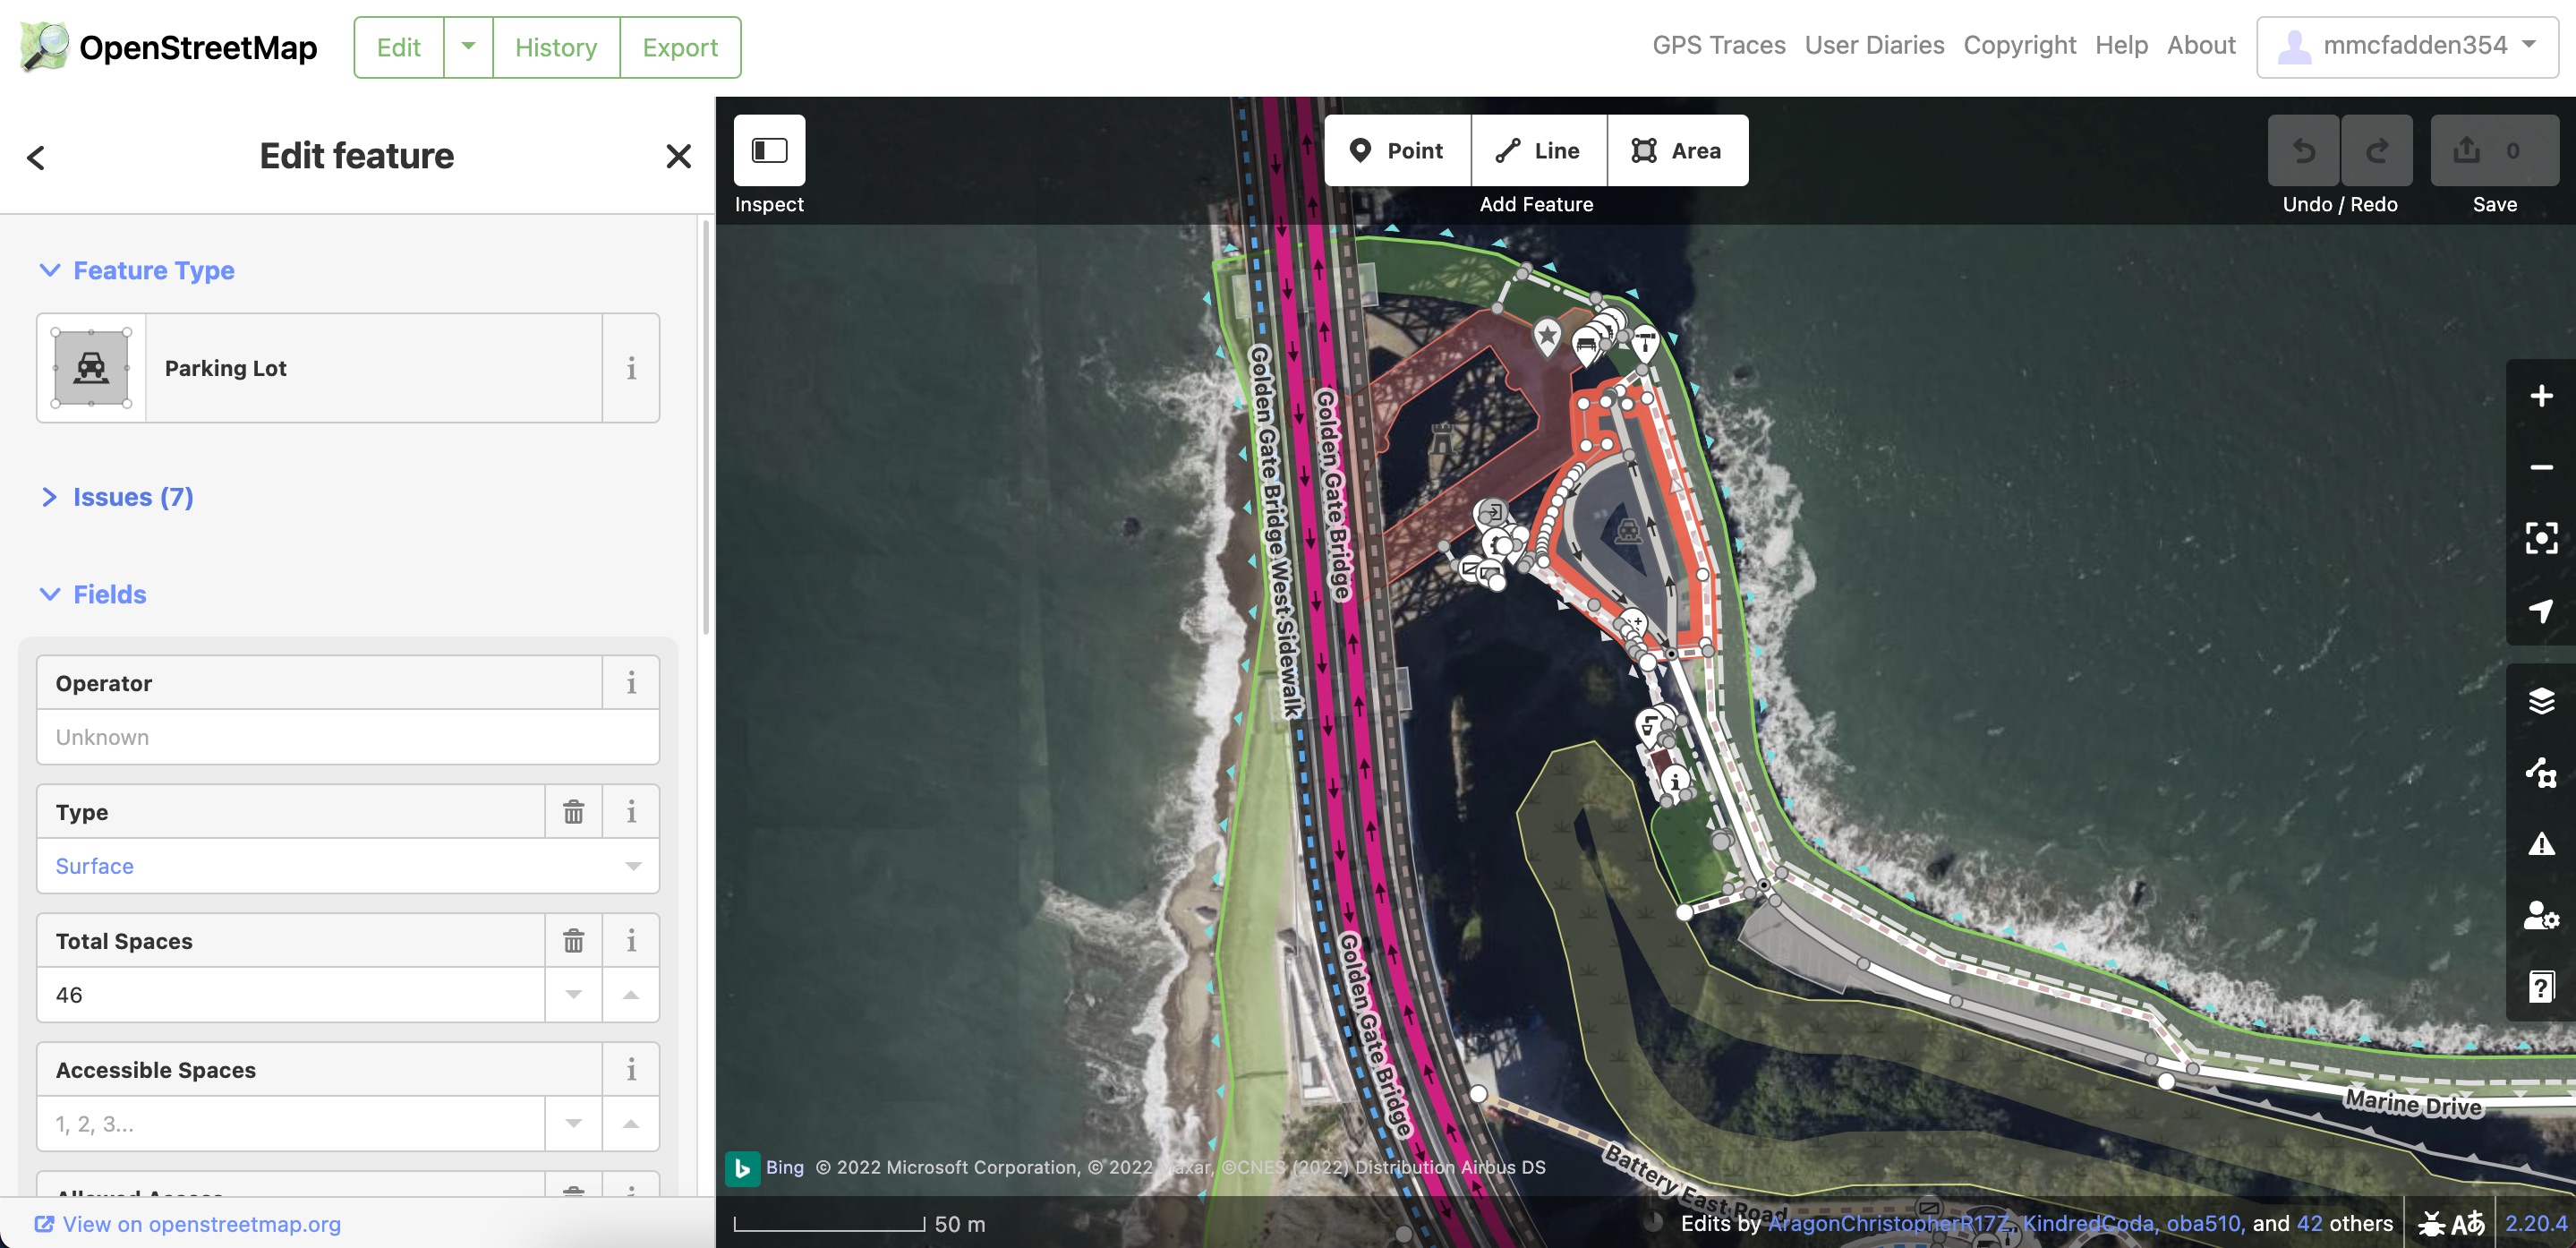Screen dimensions: 2576x1248
Task: Click version 2.20.4 link
Action: [2535, 1223]
